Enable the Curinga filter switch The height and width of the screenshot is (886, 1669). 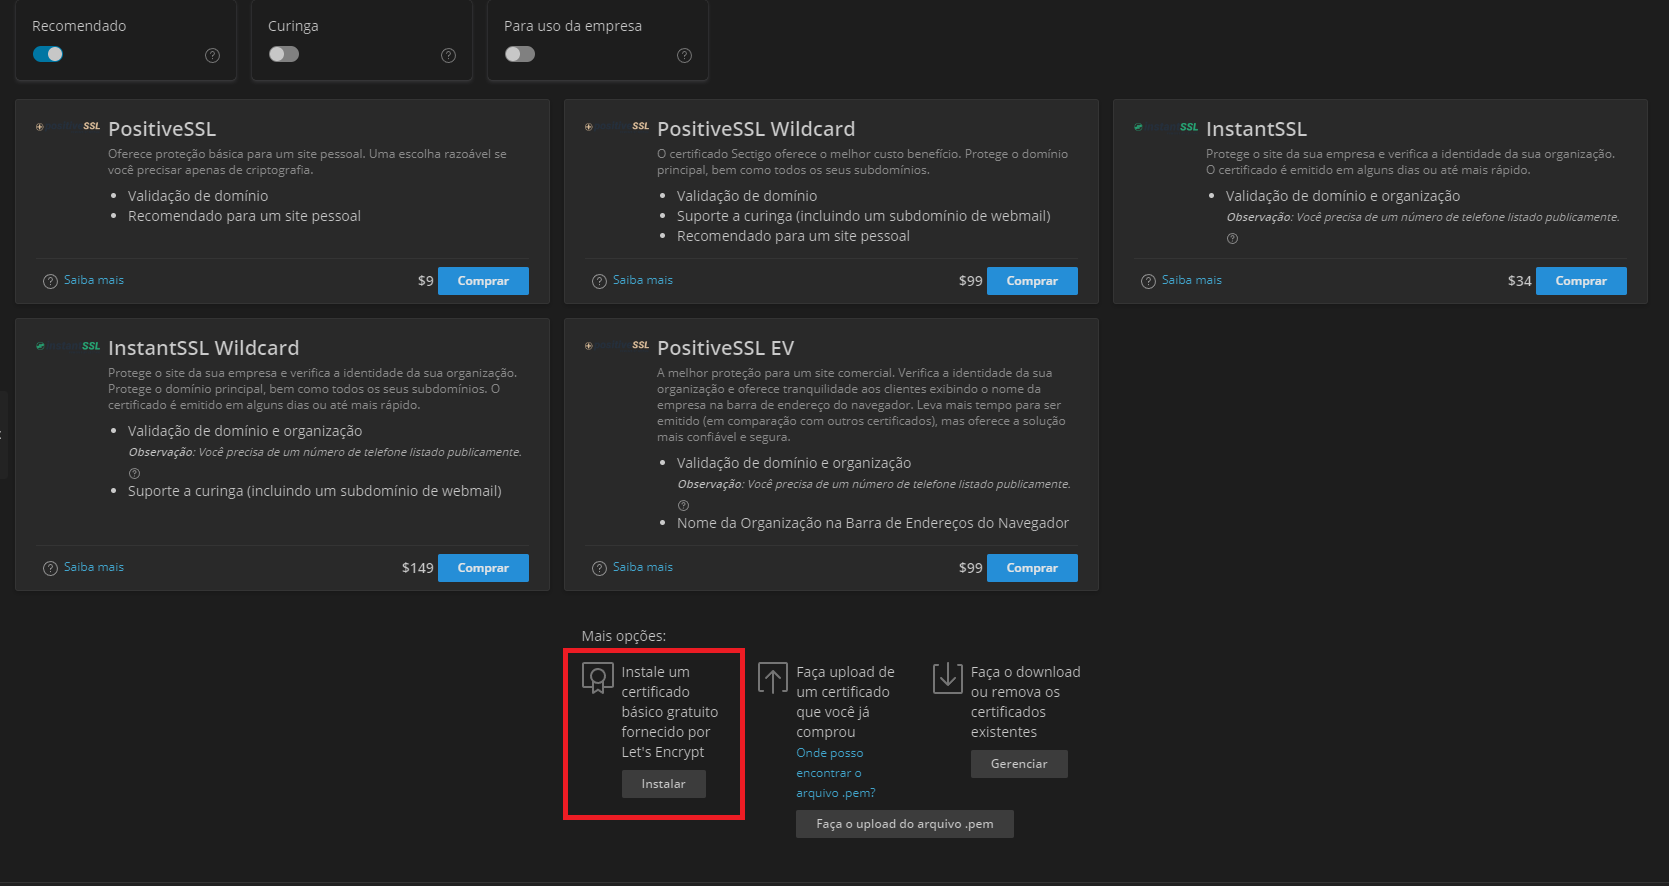[284, 54]
